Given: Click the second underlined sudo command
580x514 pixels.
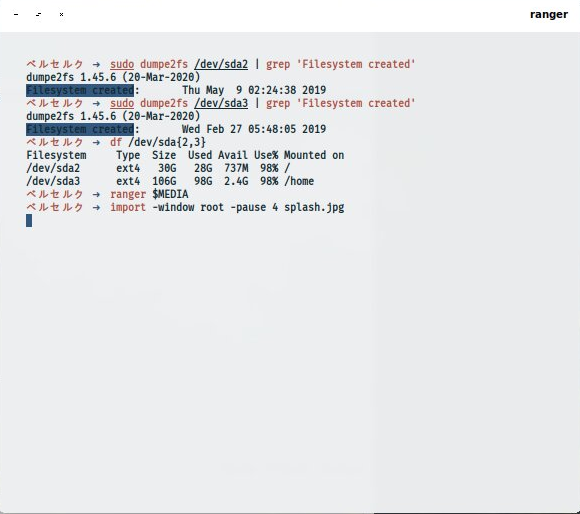Looking at the screenshot, I should point(122,103).
